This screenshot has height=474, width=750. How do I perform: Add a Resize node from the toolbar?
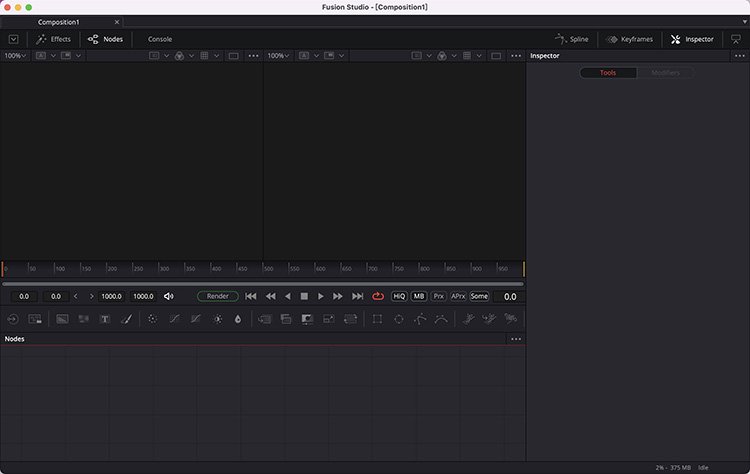click(329, 319)
